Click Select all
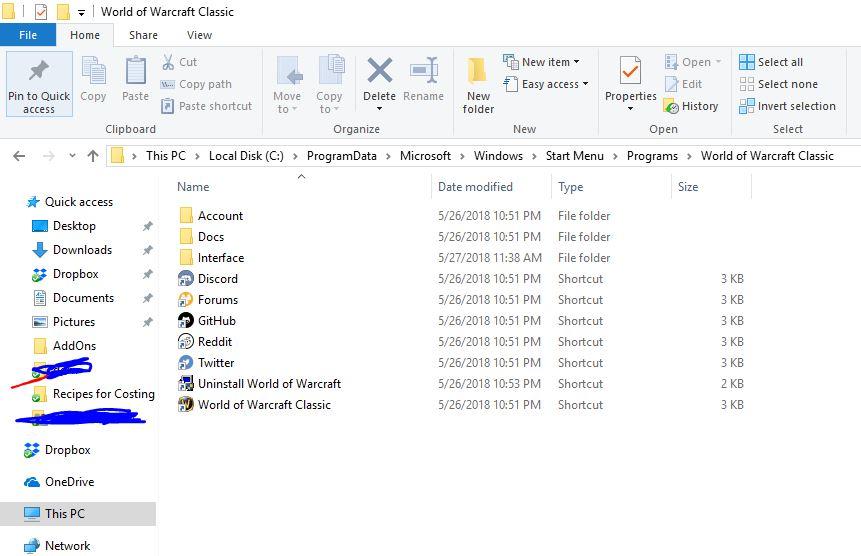The width and height of the screenshot is (861, 556). pyautogui.click(x=771, y=62)
